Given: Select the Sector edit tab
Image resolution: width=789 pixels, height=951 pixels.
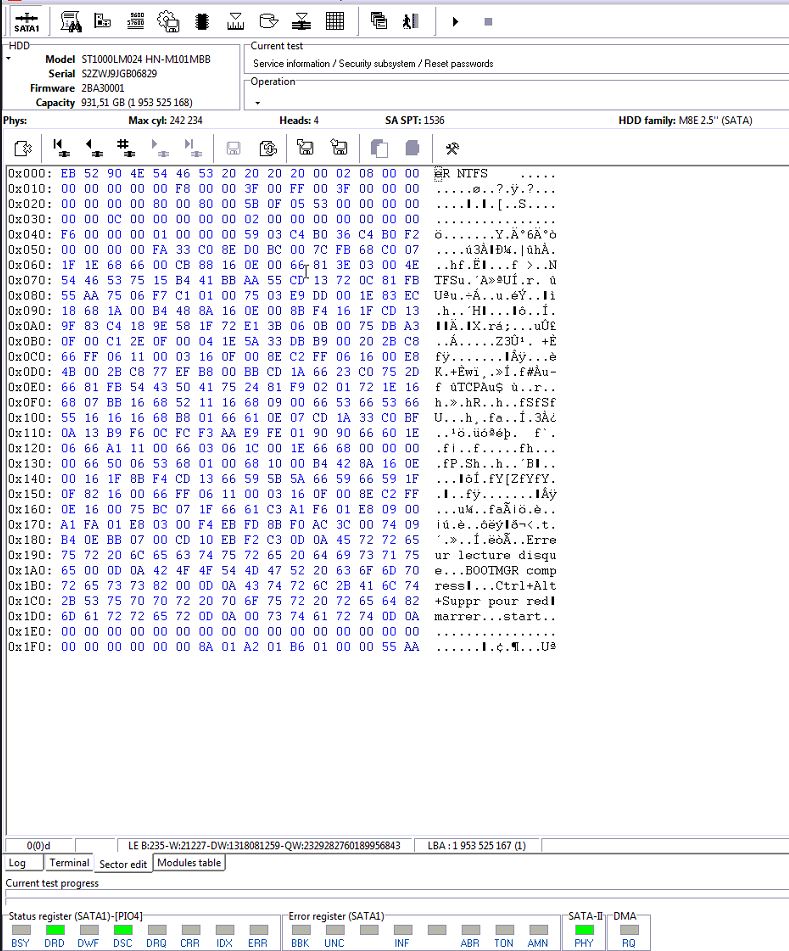Looking at the screenshot, I should click(123, 864).
